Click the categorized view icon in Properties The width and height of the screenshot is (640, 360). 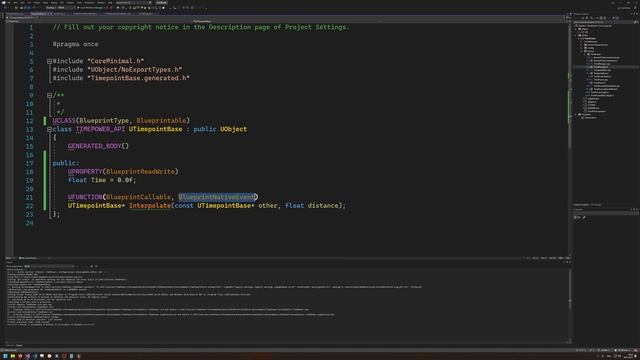tap(575, 218)
